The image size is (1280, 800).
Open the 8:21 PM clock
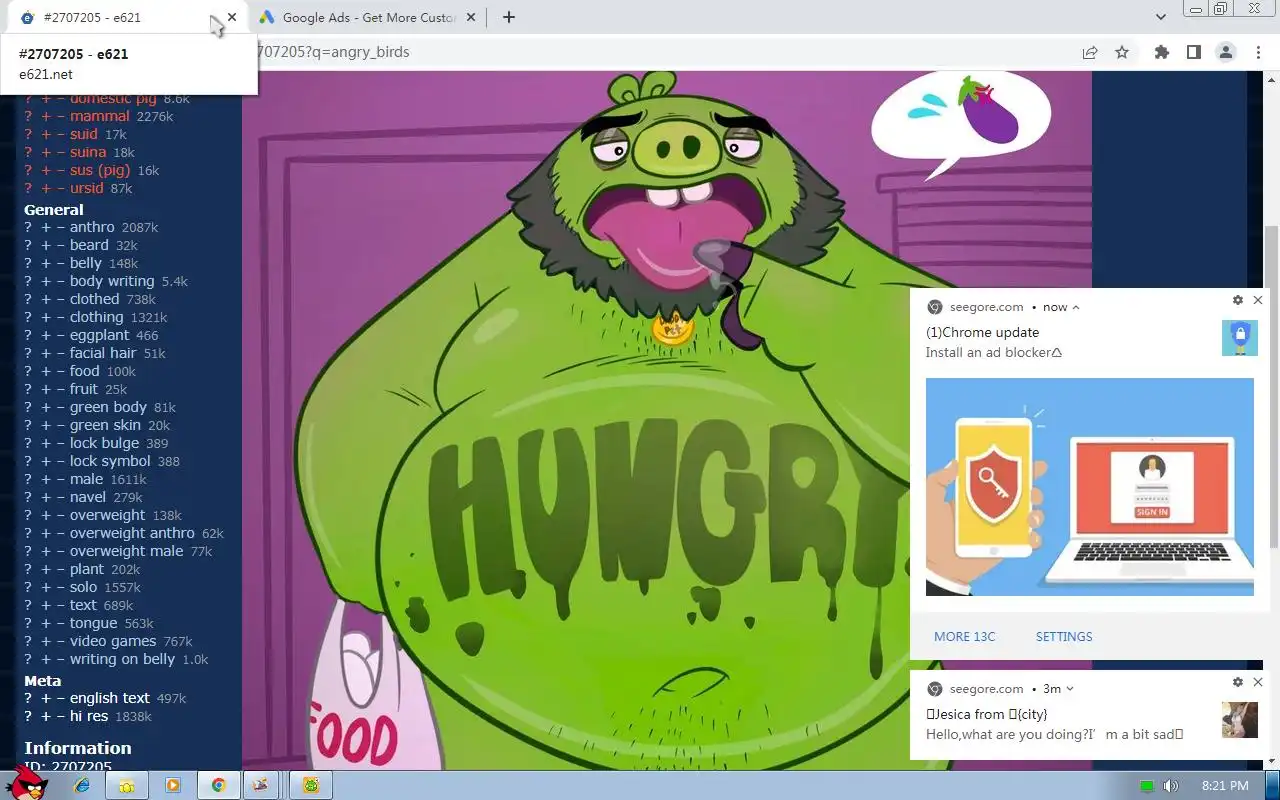click(x=1225, y=786)
